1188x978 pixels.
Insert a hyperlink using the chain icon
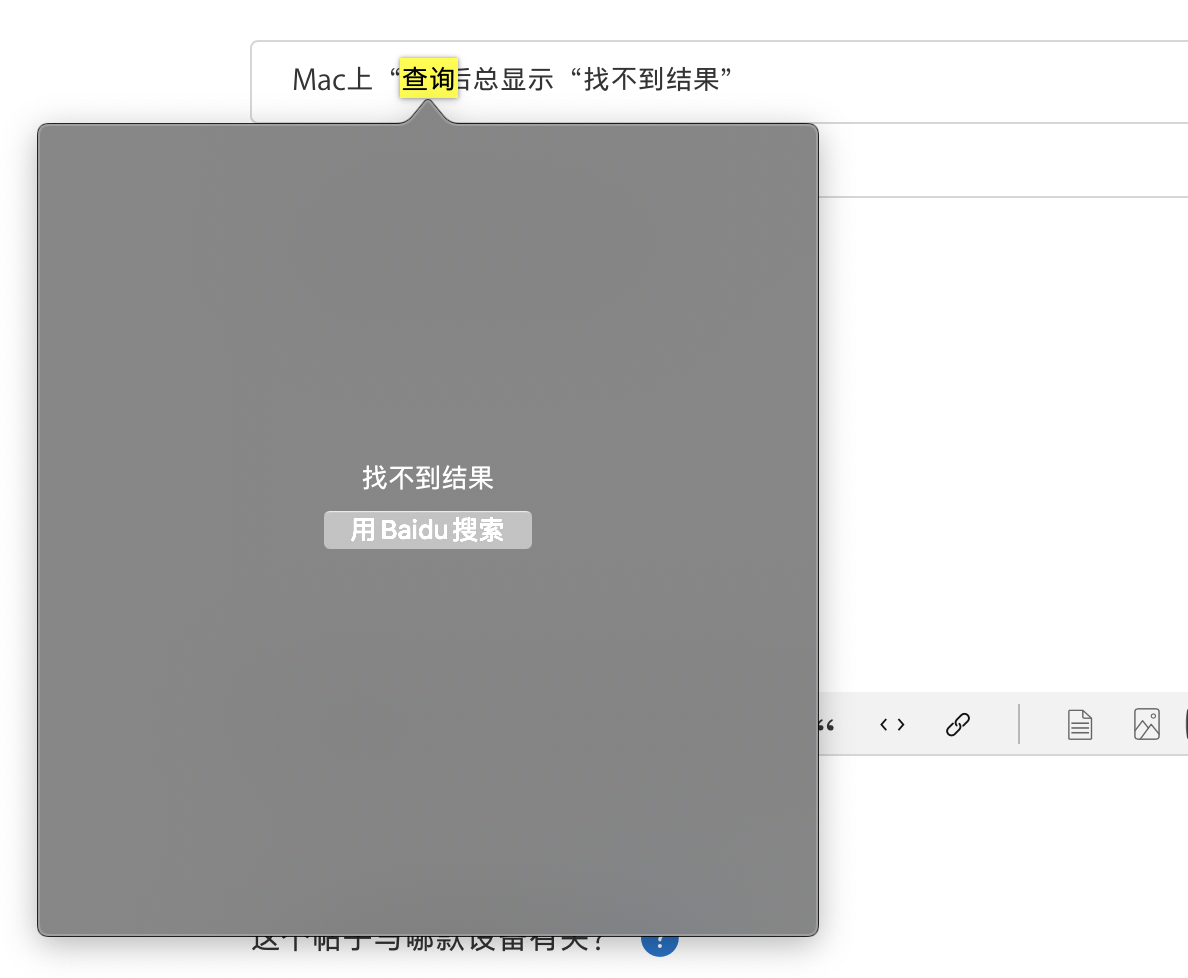[x=958, y=725]
